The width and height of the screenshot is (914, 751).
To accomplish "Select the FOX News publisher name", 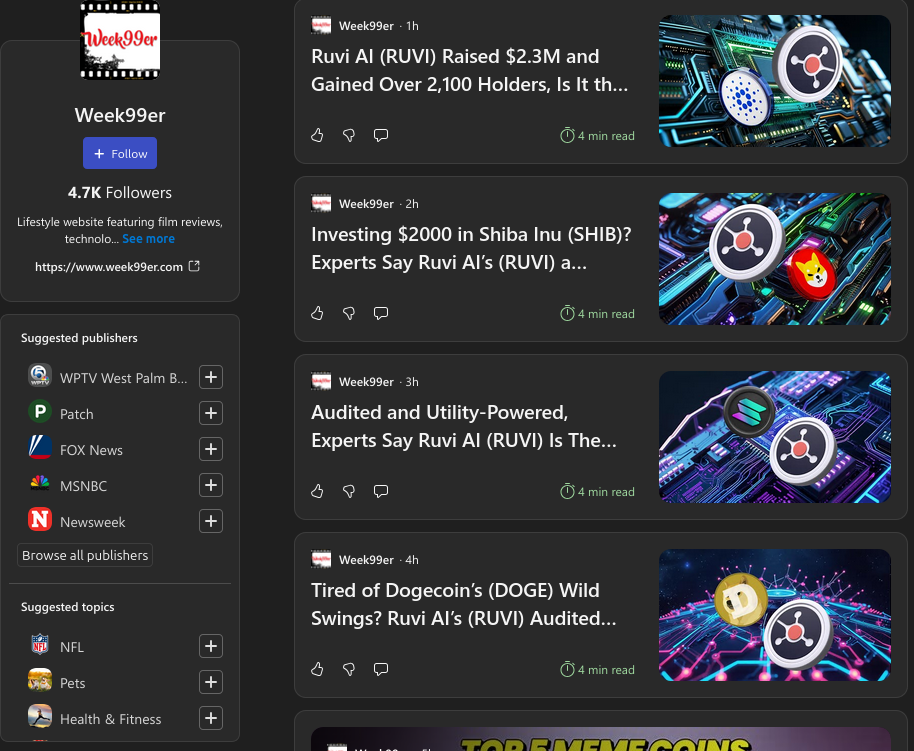I will coord(92,451).
